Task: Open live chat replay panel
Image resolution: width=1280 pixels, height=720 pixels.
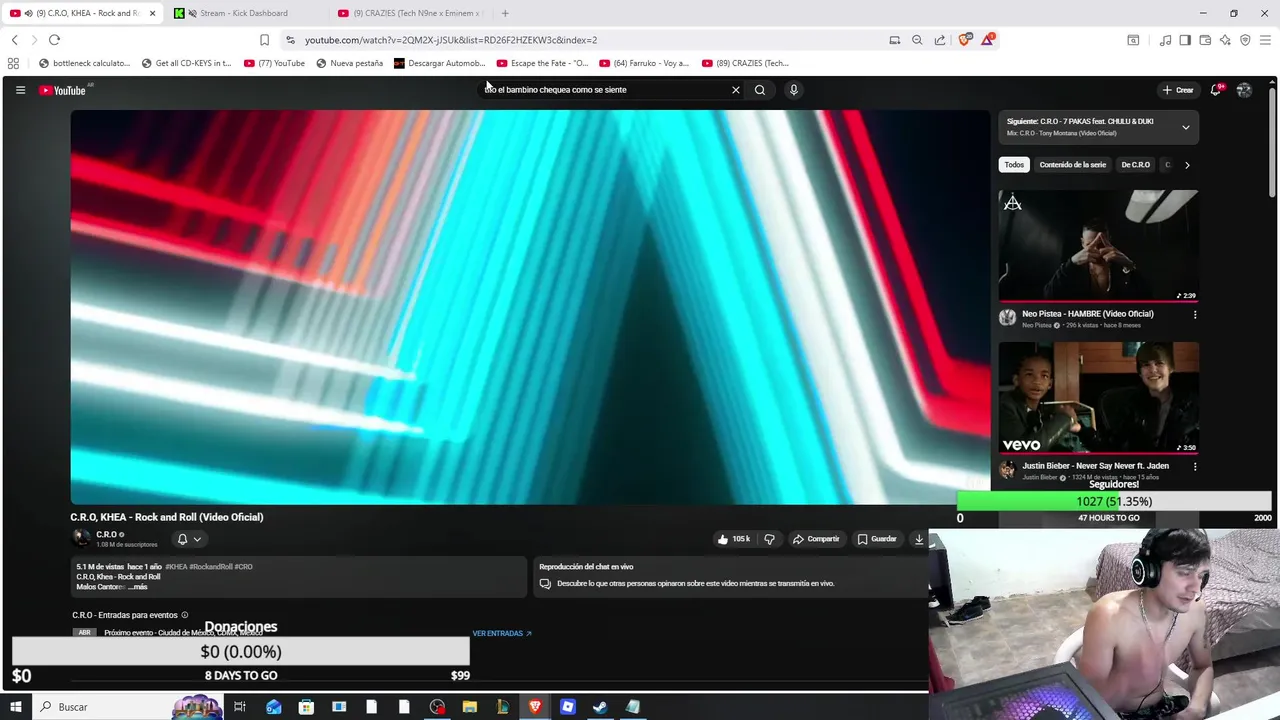Action: (x=730, y=575)
